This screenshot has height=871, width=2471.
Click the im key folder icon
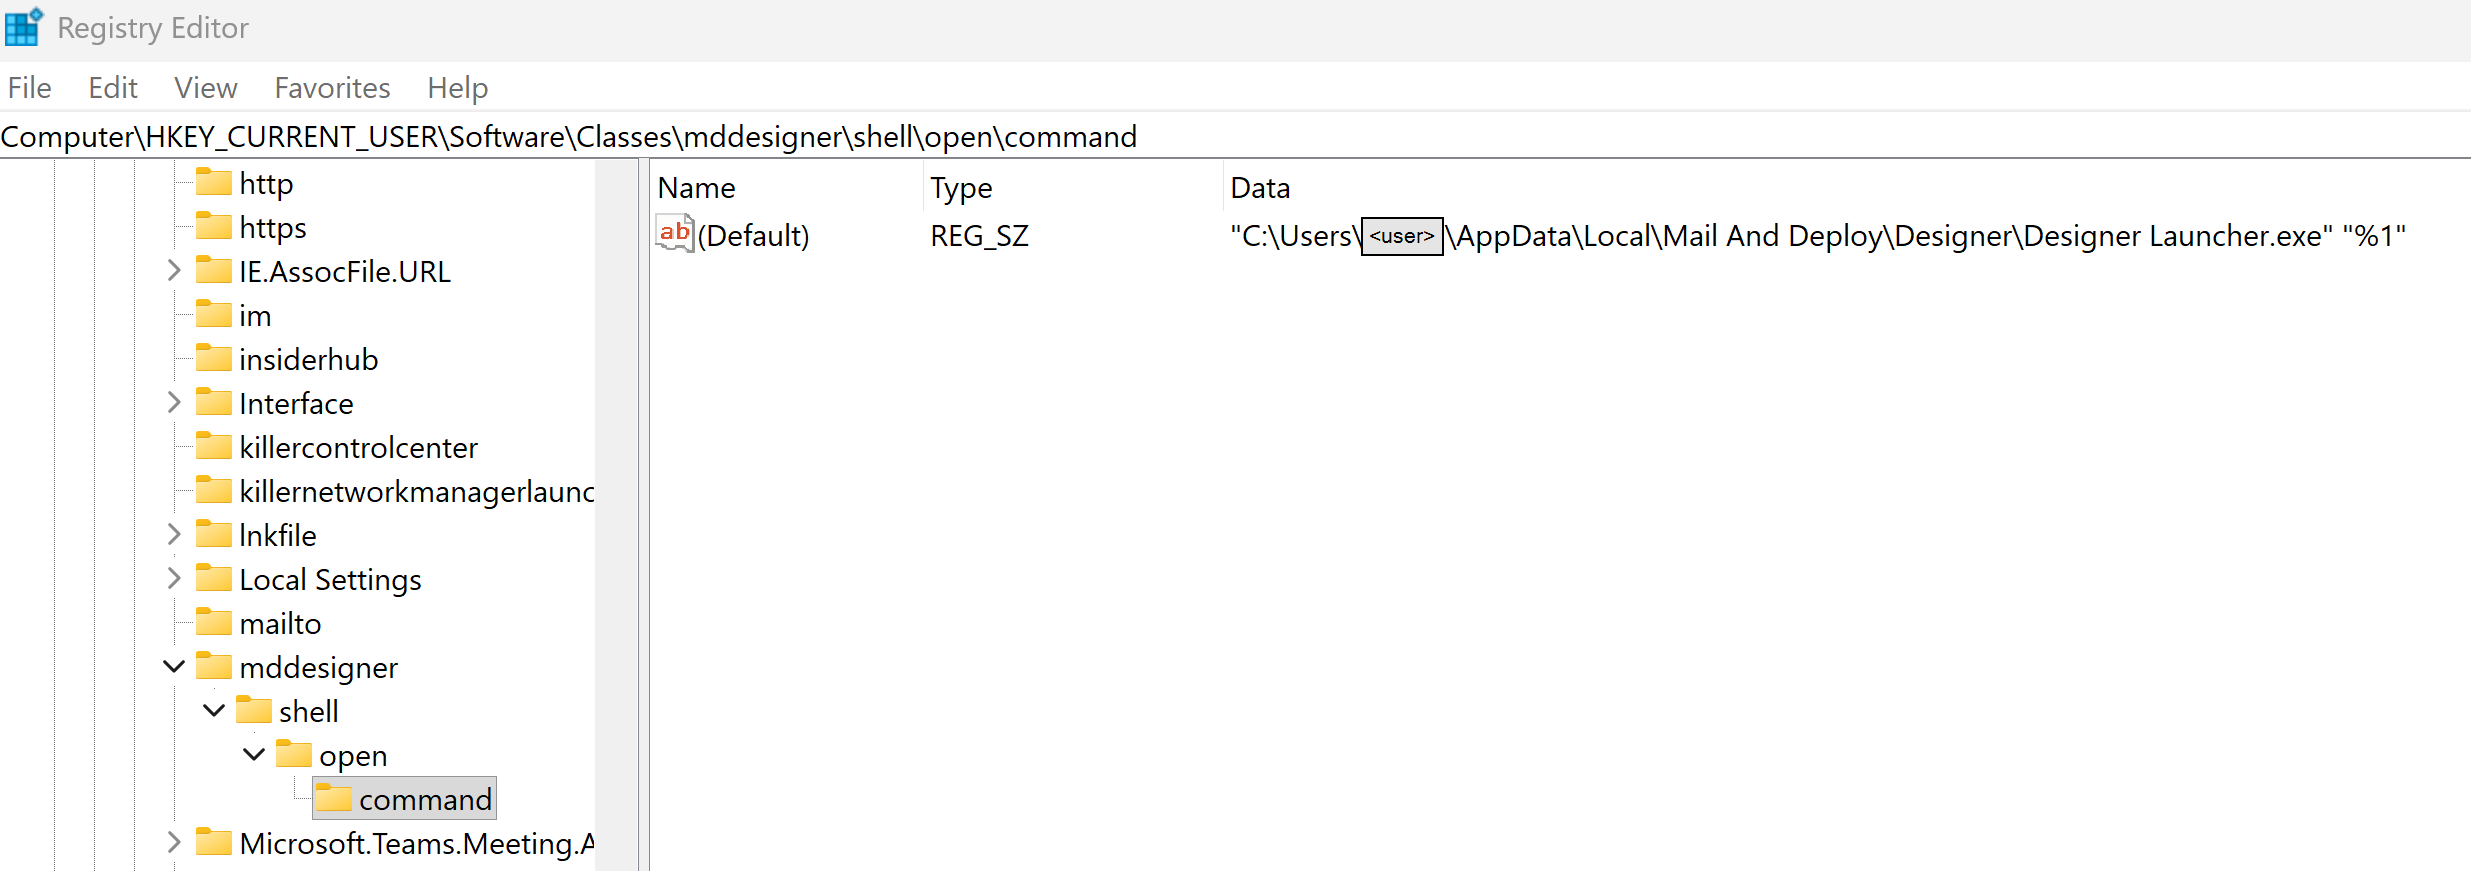[x=213, y=314]
